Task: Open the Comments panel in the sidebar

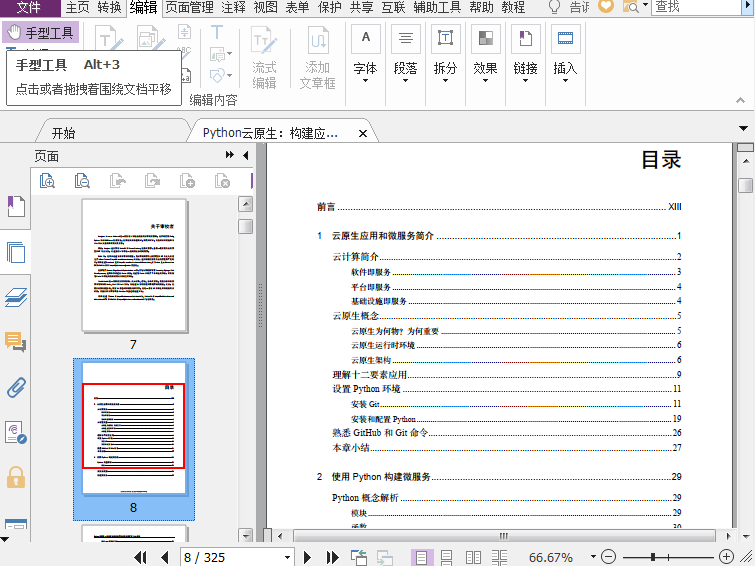Action: (15, 342)
